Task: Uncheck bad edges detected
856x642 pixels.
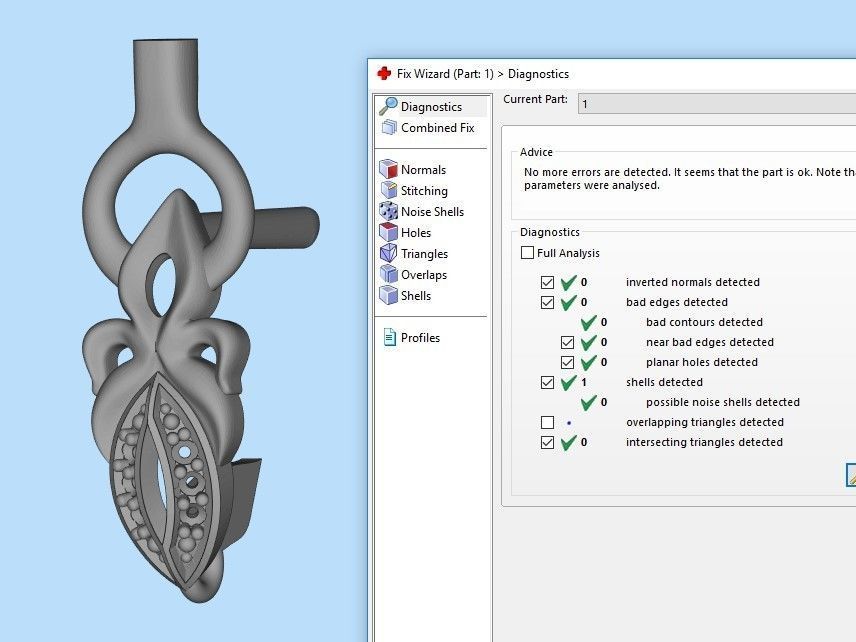Action: click(548, 302)
